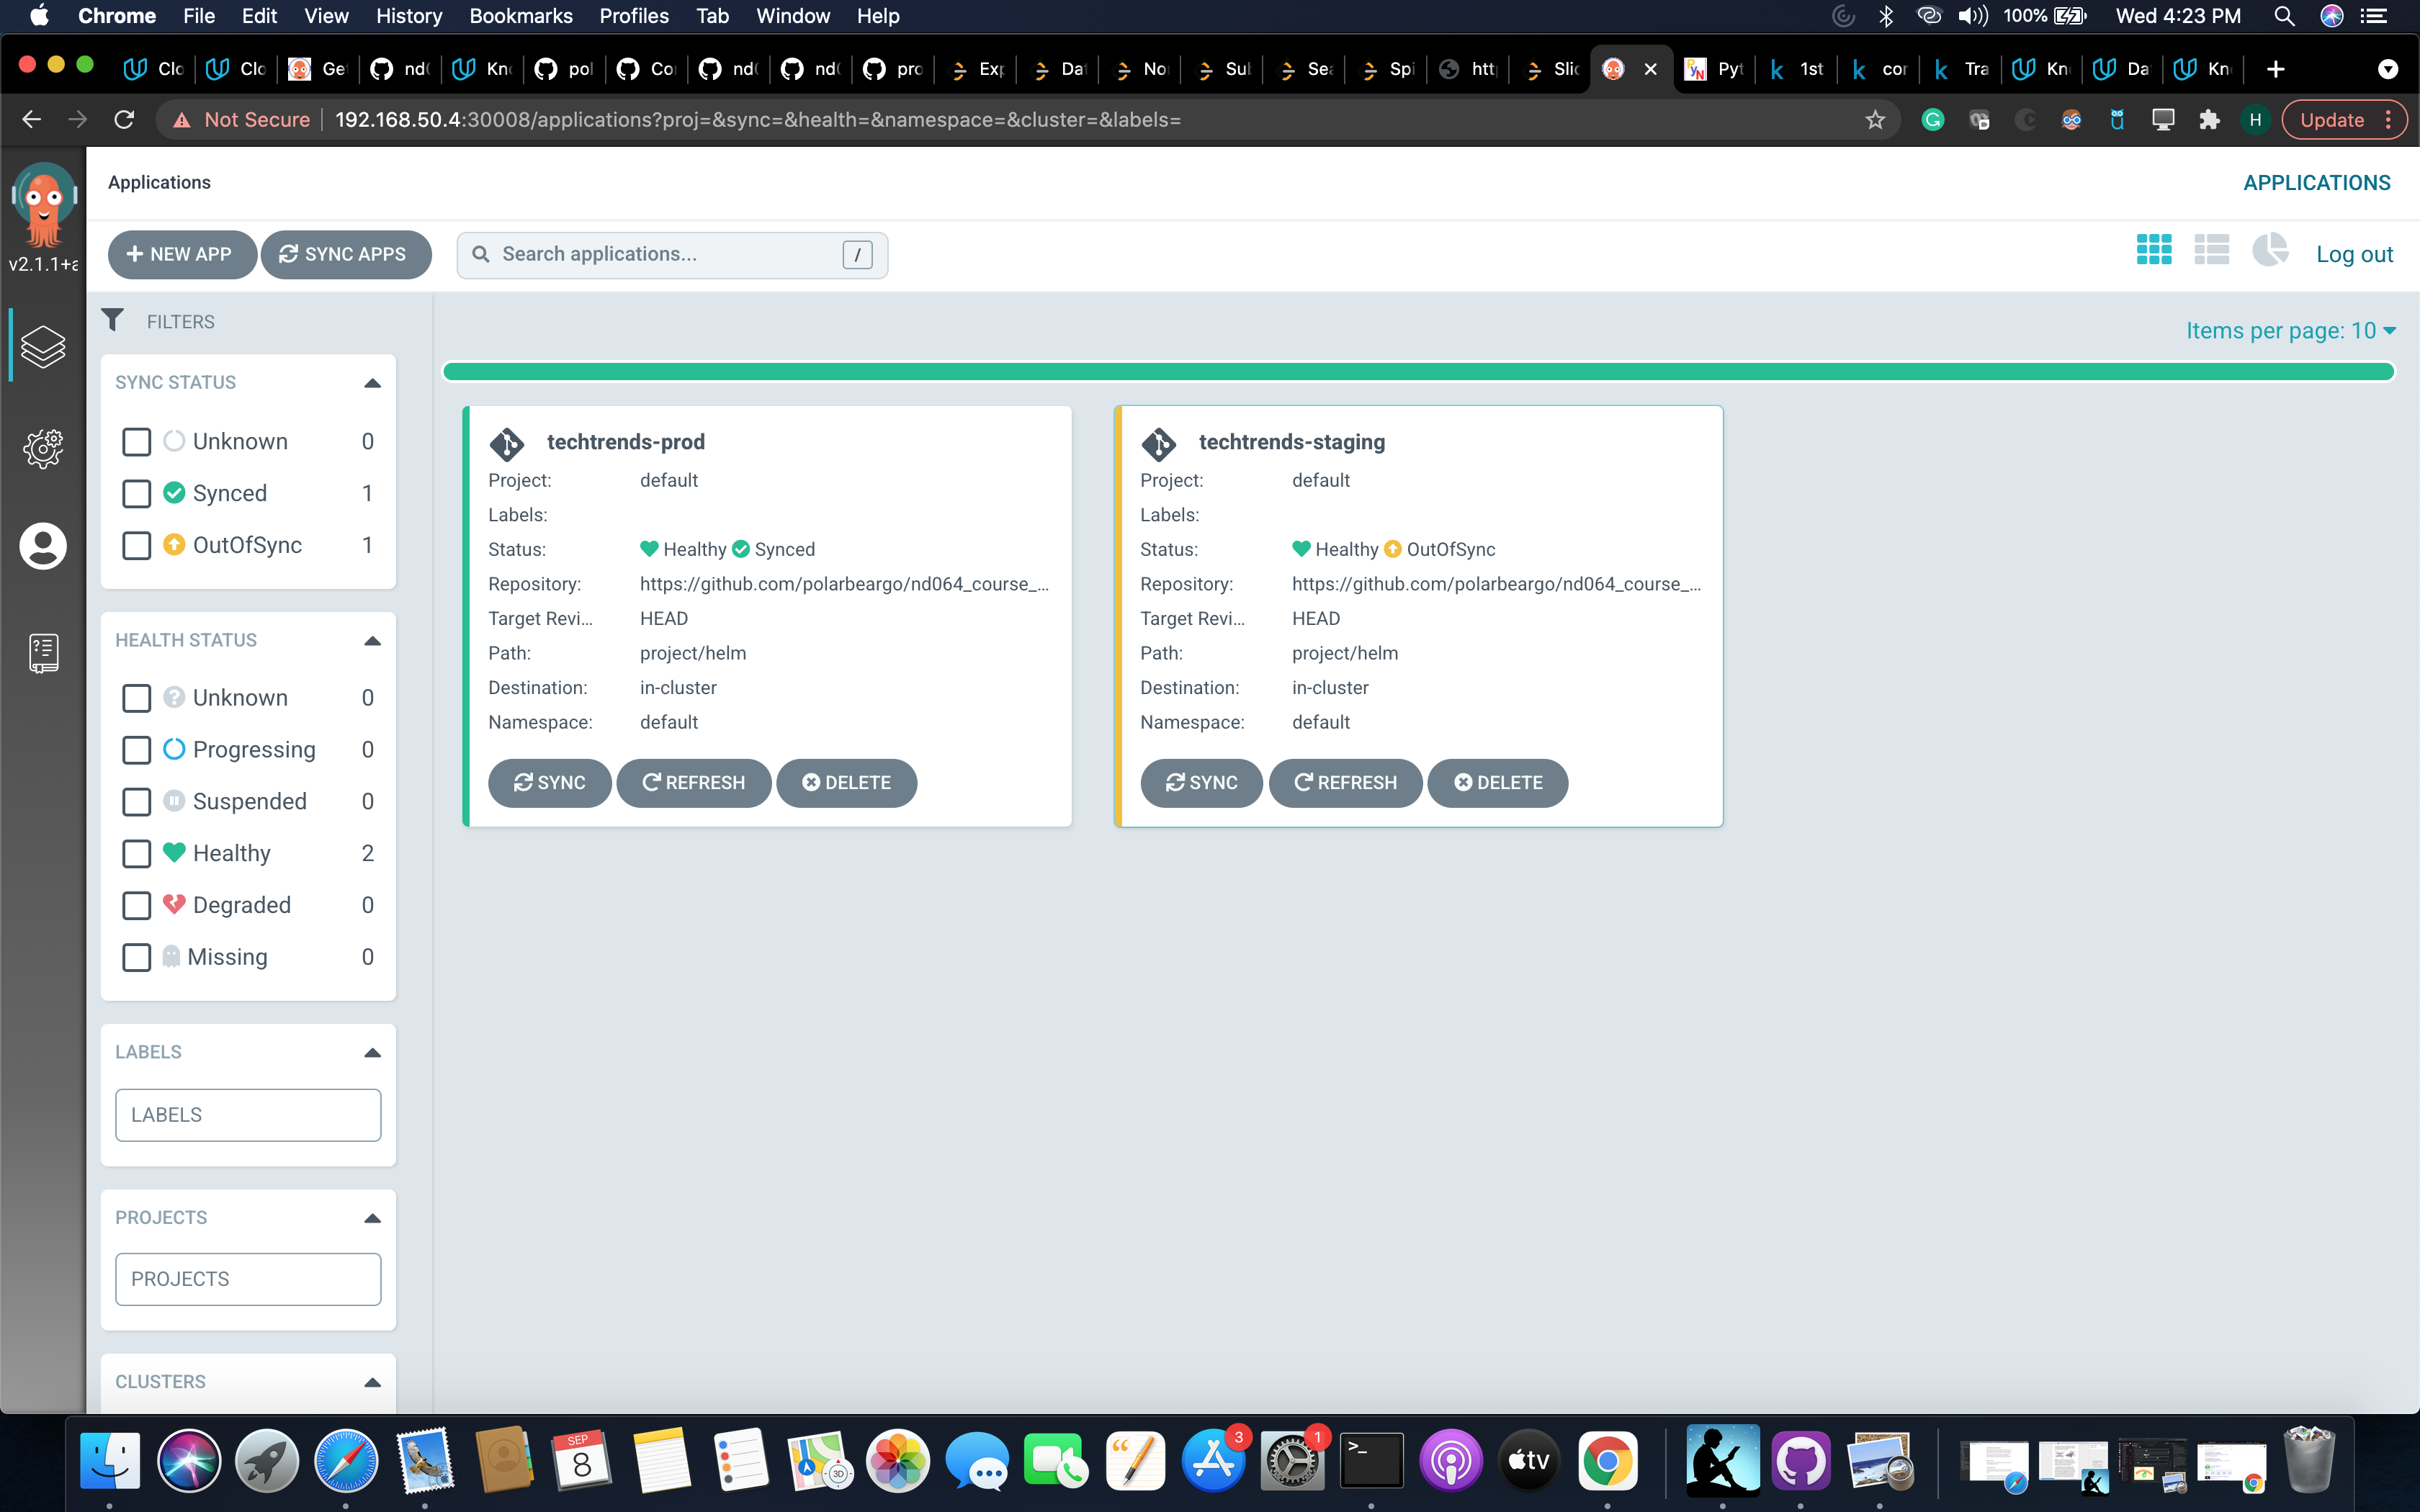
Task: Click the green sync progress bar
Action: (1417, 372)
